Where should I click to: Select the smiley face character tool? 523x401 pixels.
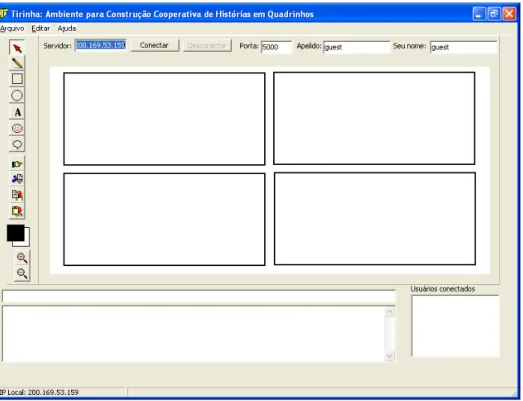click(17, 128)
